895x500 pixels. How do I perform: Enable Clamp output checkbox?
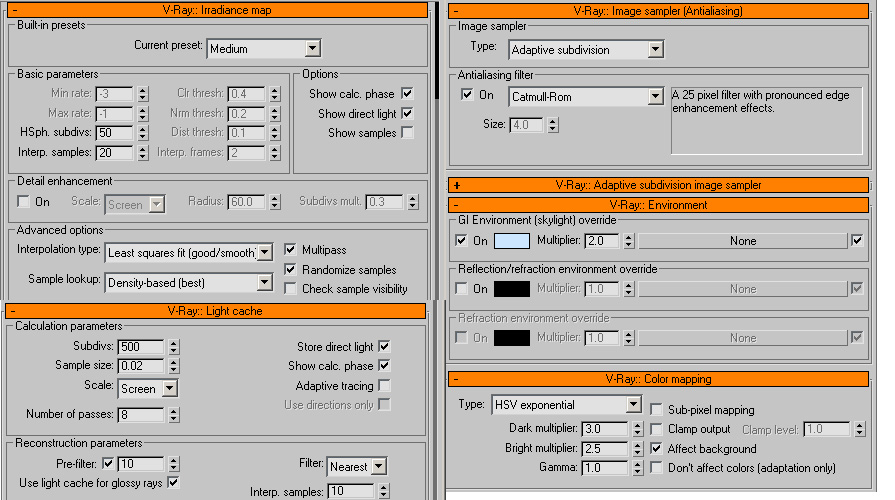(656, 429)
